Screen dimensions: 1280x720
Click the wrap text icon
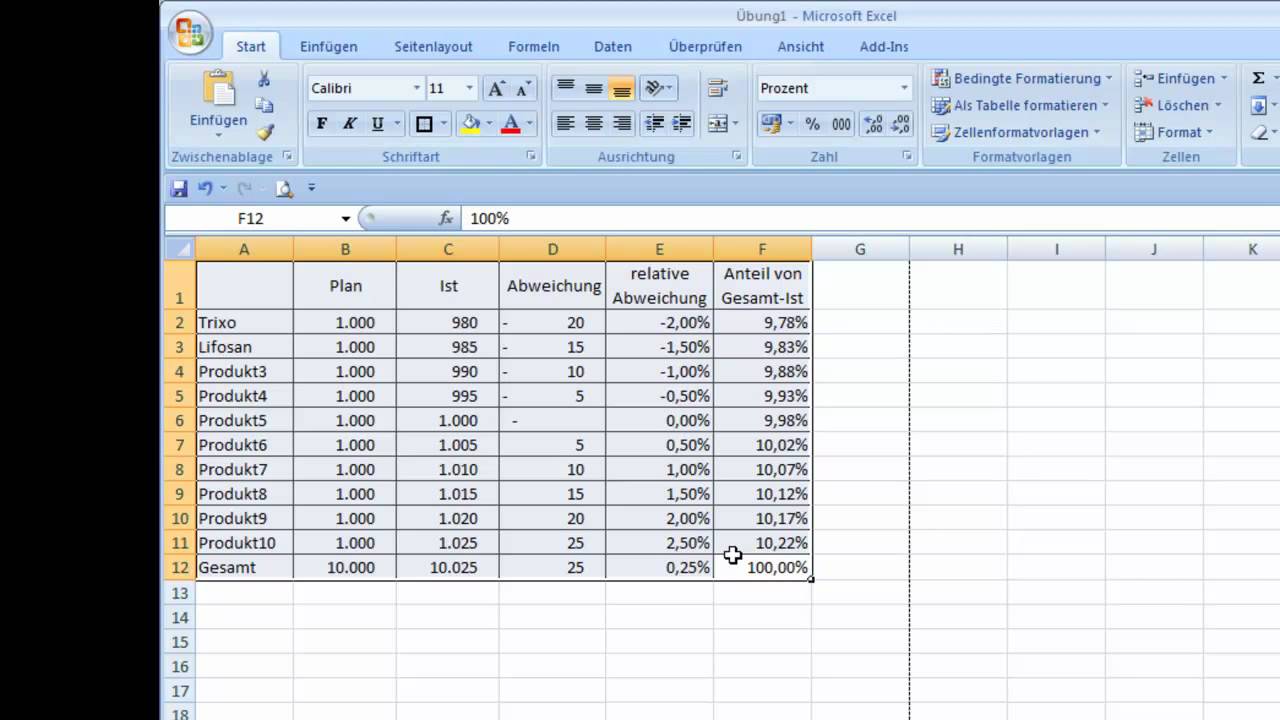718,88
